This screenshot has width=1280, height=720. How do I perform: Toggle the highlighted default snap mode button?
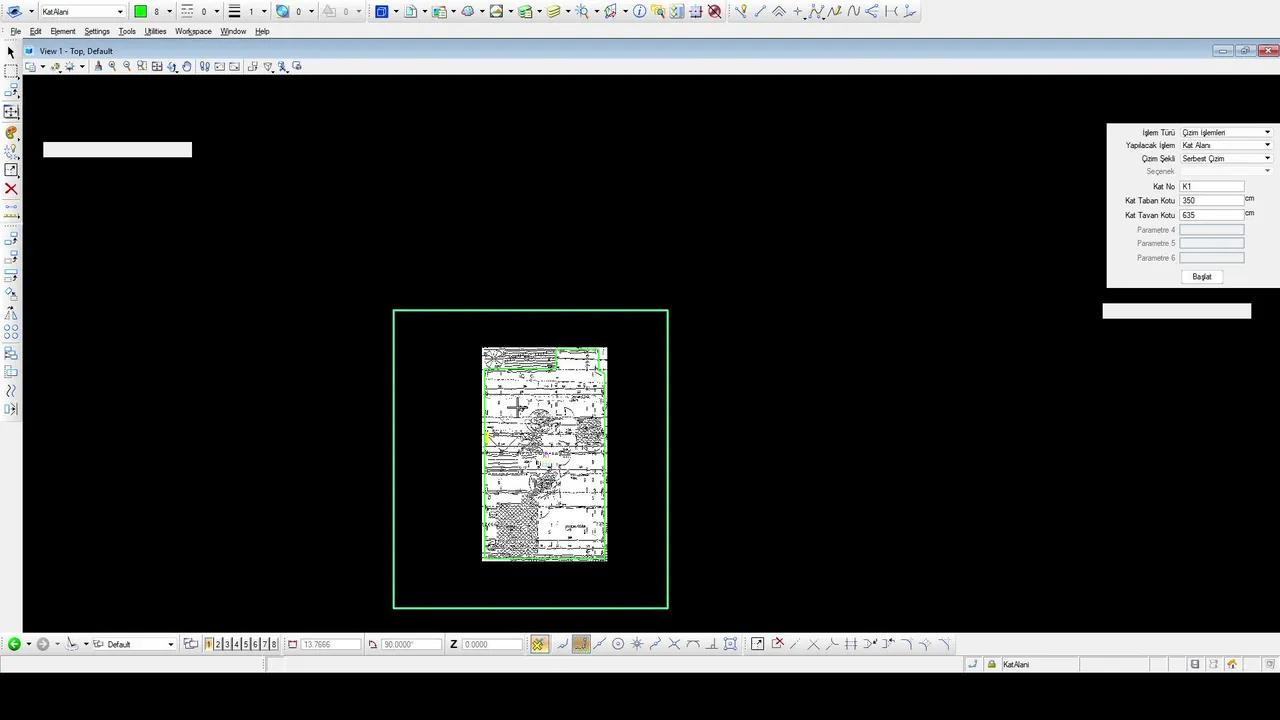click(x=581, y=644)
